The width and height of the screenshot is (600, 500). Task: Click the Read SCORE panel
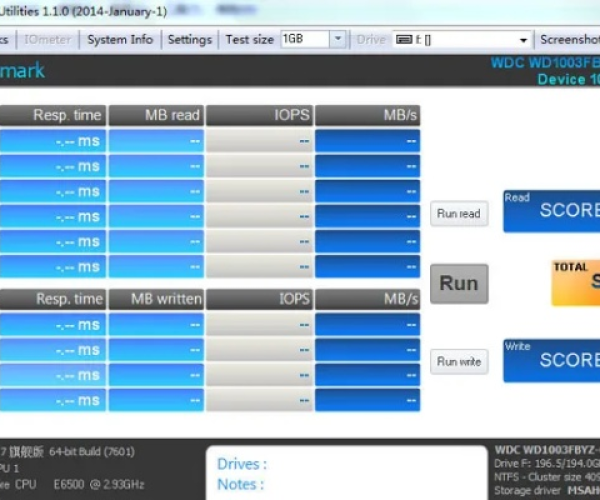552,210
